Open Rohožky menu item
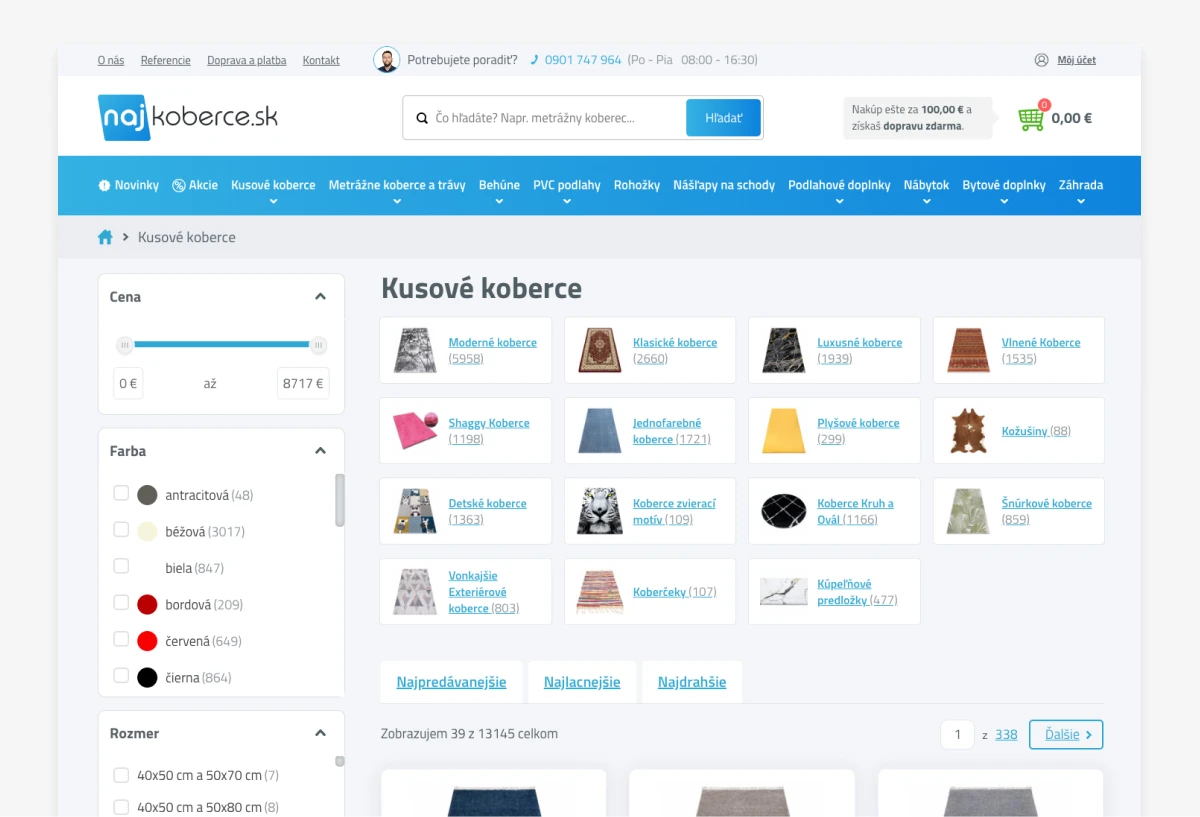The image size is (1200, 817). 637,185
